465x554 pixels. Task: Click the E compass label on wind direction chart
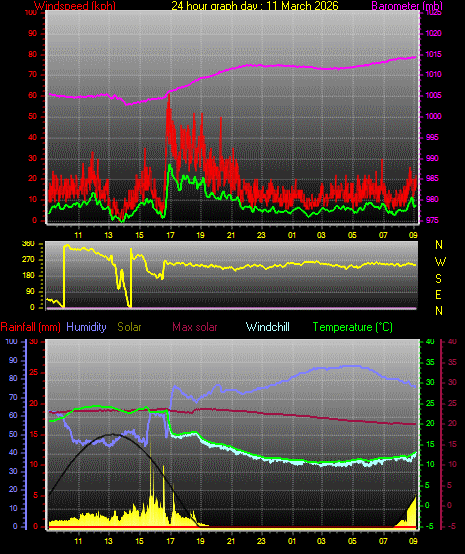438,294
